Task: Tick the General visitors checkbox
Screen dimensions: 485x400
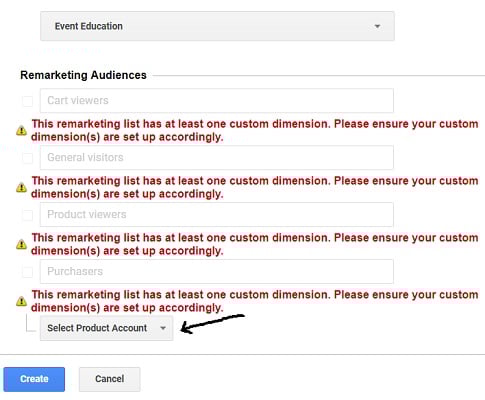Action: click(27, 158)
